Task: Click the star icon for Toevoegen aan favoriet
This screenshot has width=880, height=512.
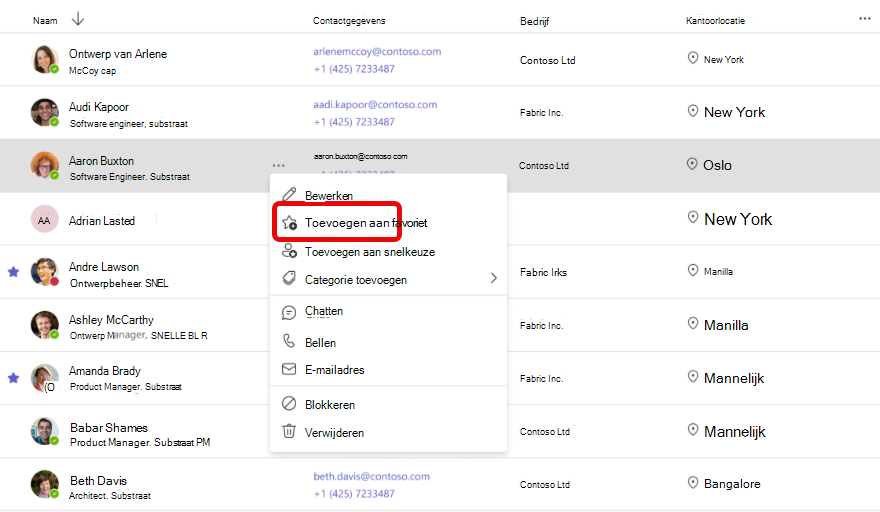Action: (x=290, y=223)
